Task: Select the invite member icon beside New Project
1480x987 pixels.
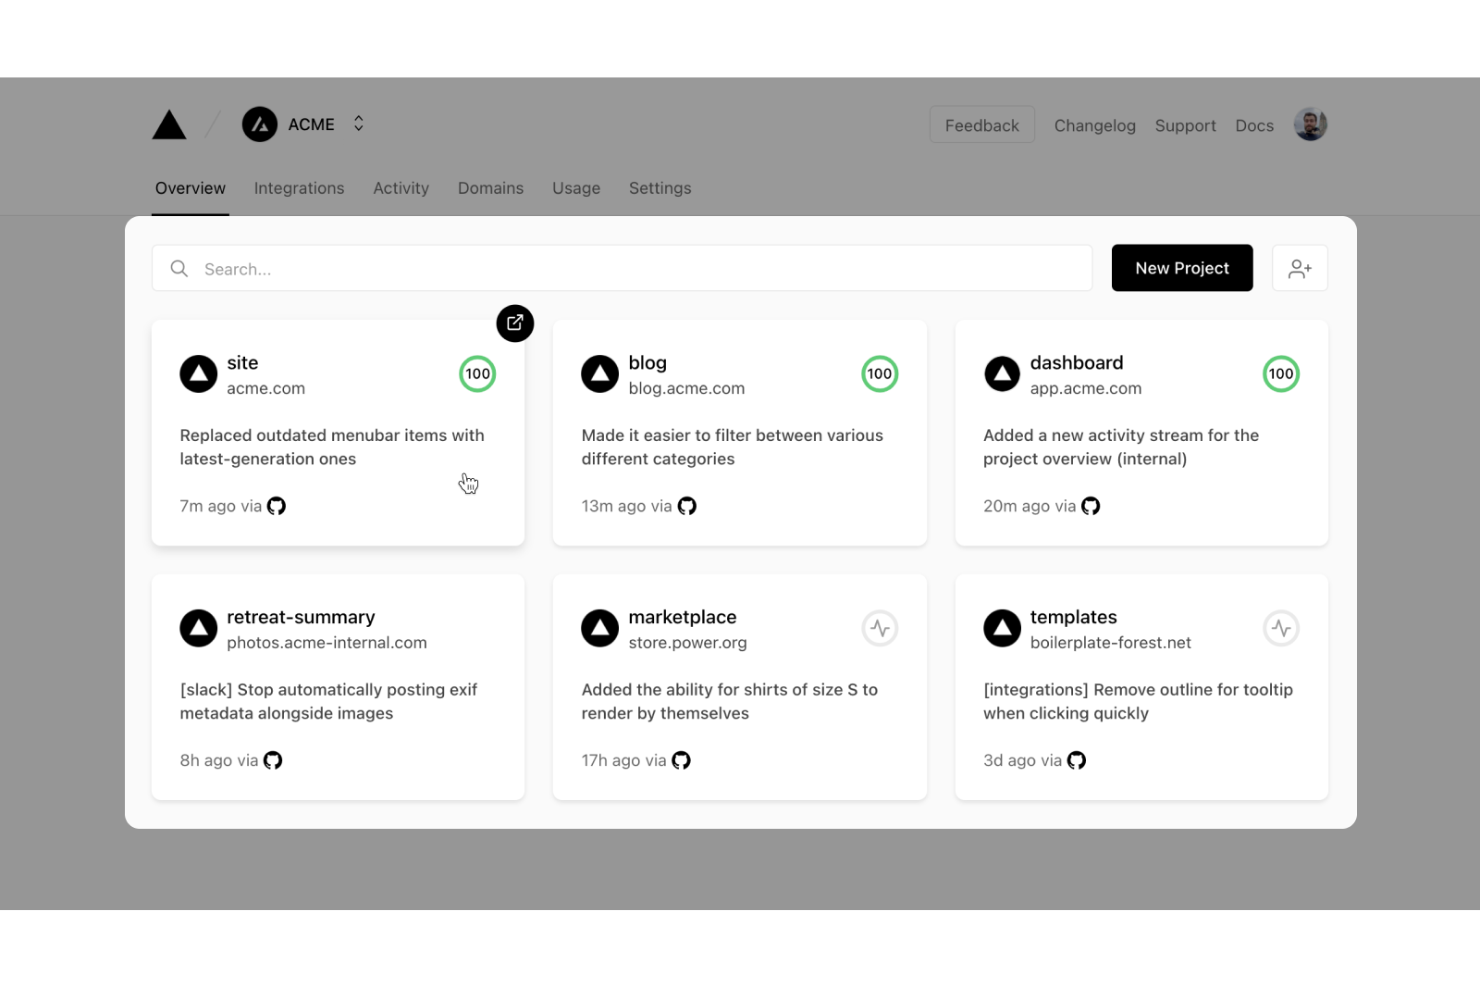Action: tap(1300, 268)
